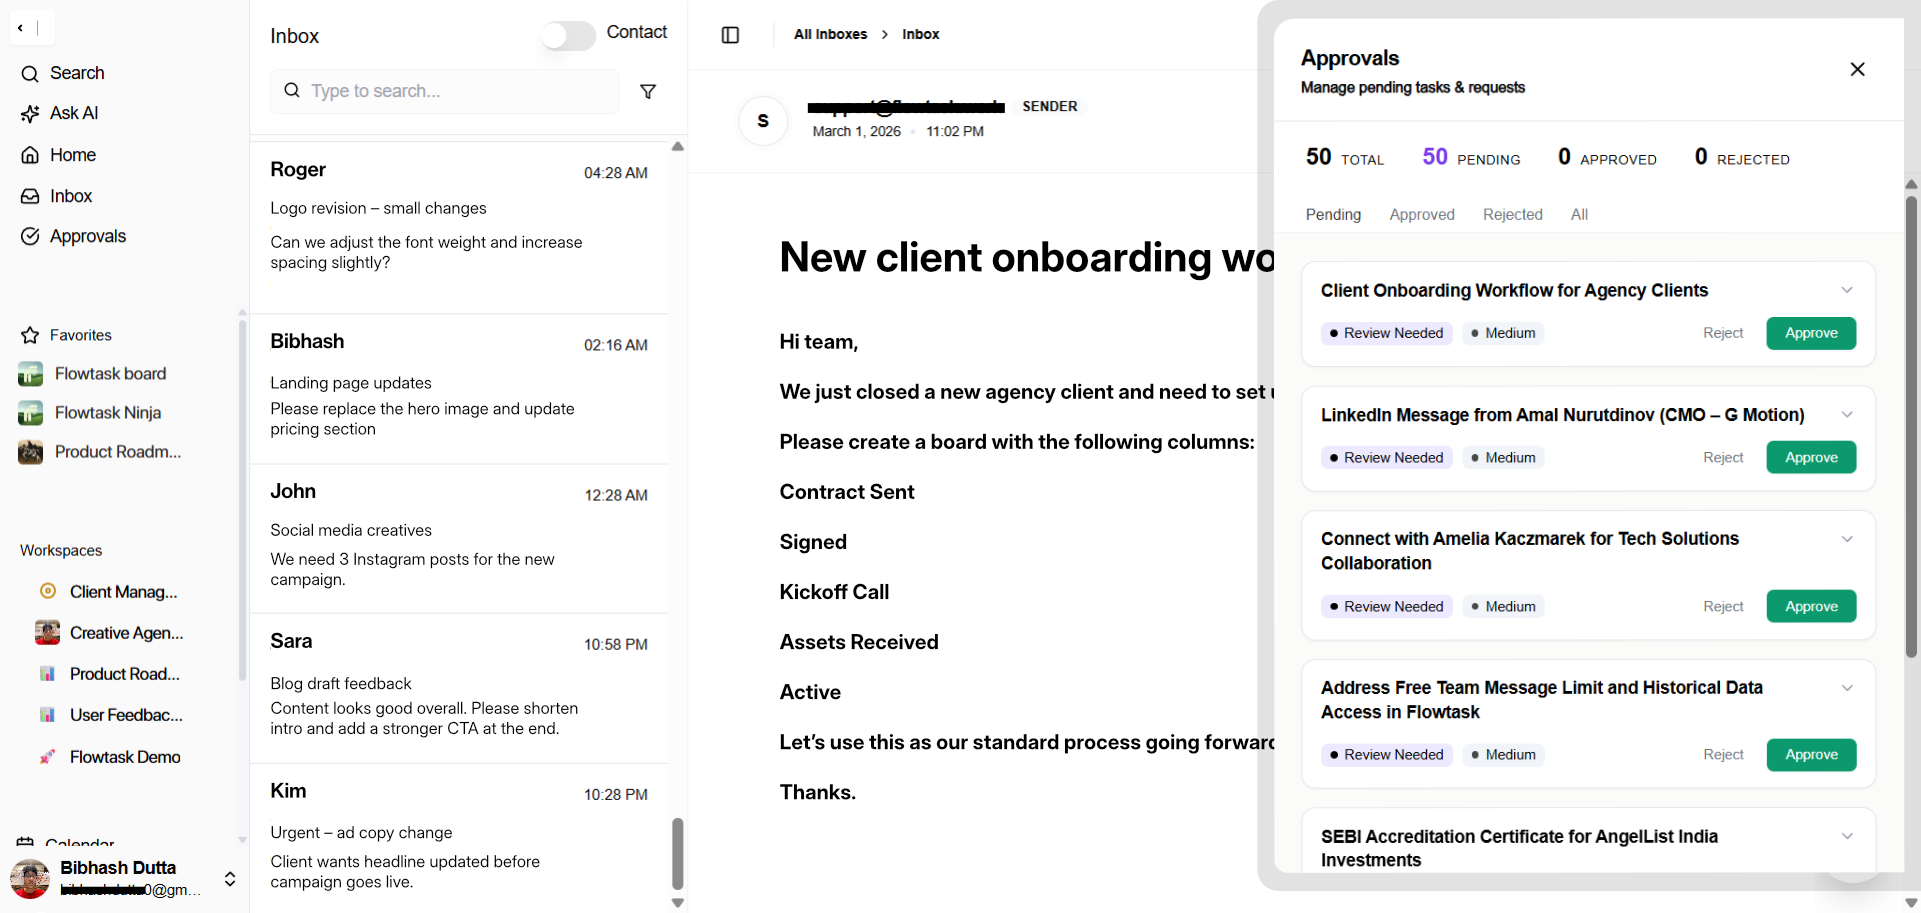Switch to the Rejected tab
The height and width of the screenshot is (913, 1921).
[1512, 215]
